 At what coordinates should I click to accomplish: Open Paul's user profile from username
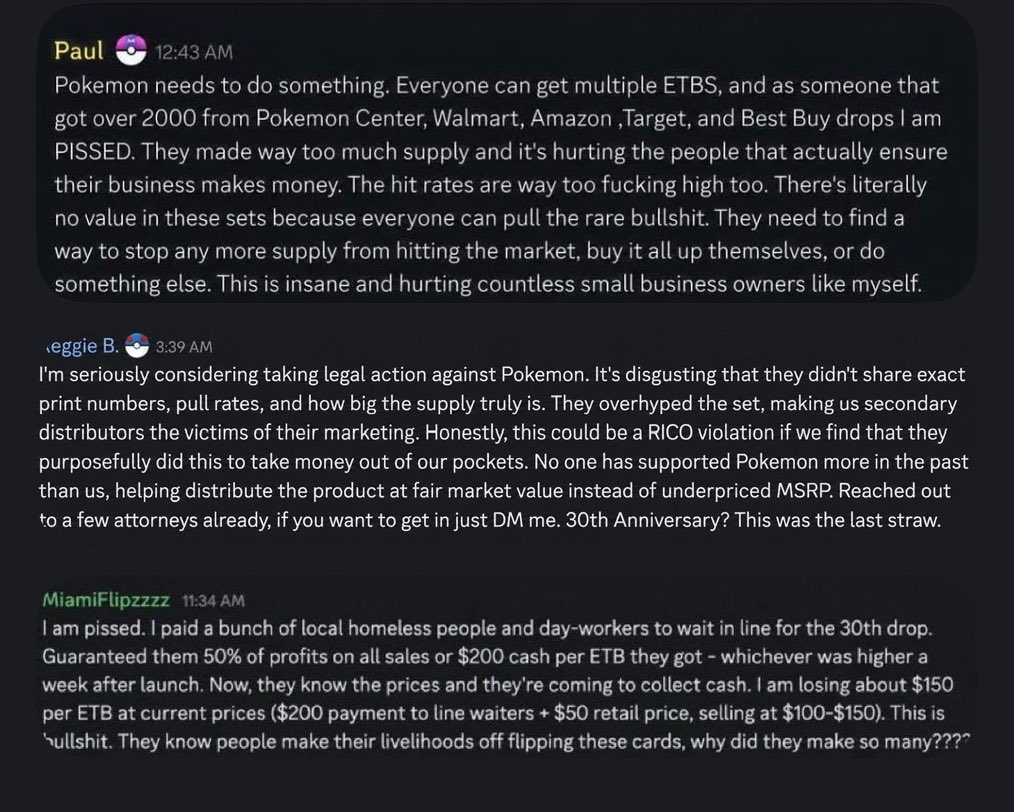point(79,50)
